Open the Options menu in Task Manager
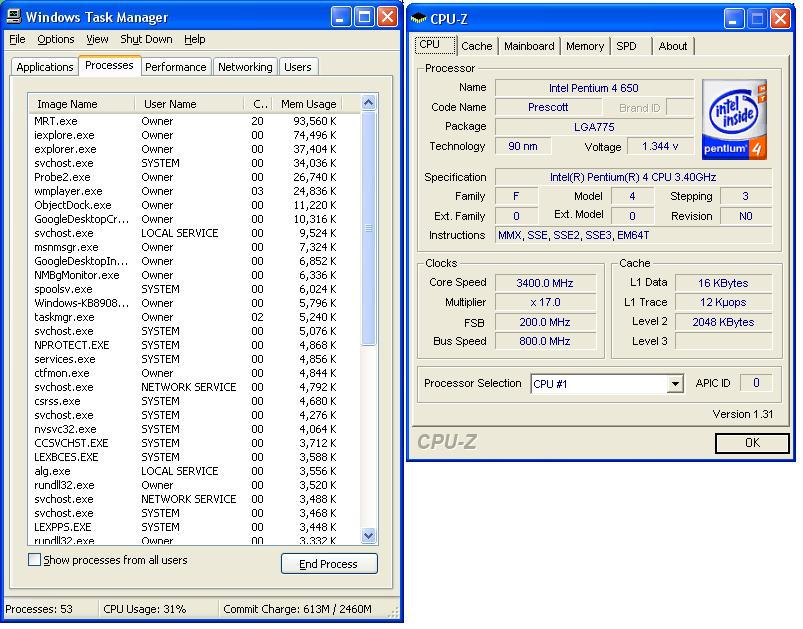The height and width of the screenshot is (629, 803). pos(55,39)
